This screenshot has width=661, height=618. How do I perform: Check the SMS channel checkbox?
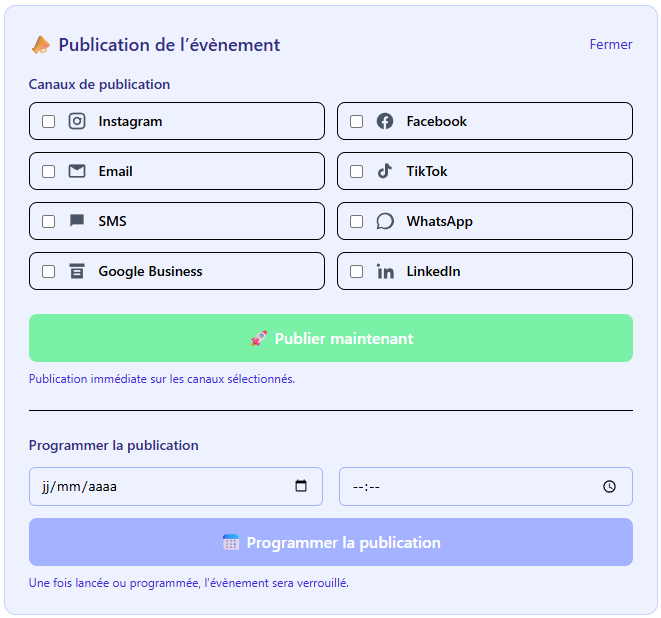click(x=48, y=221)
